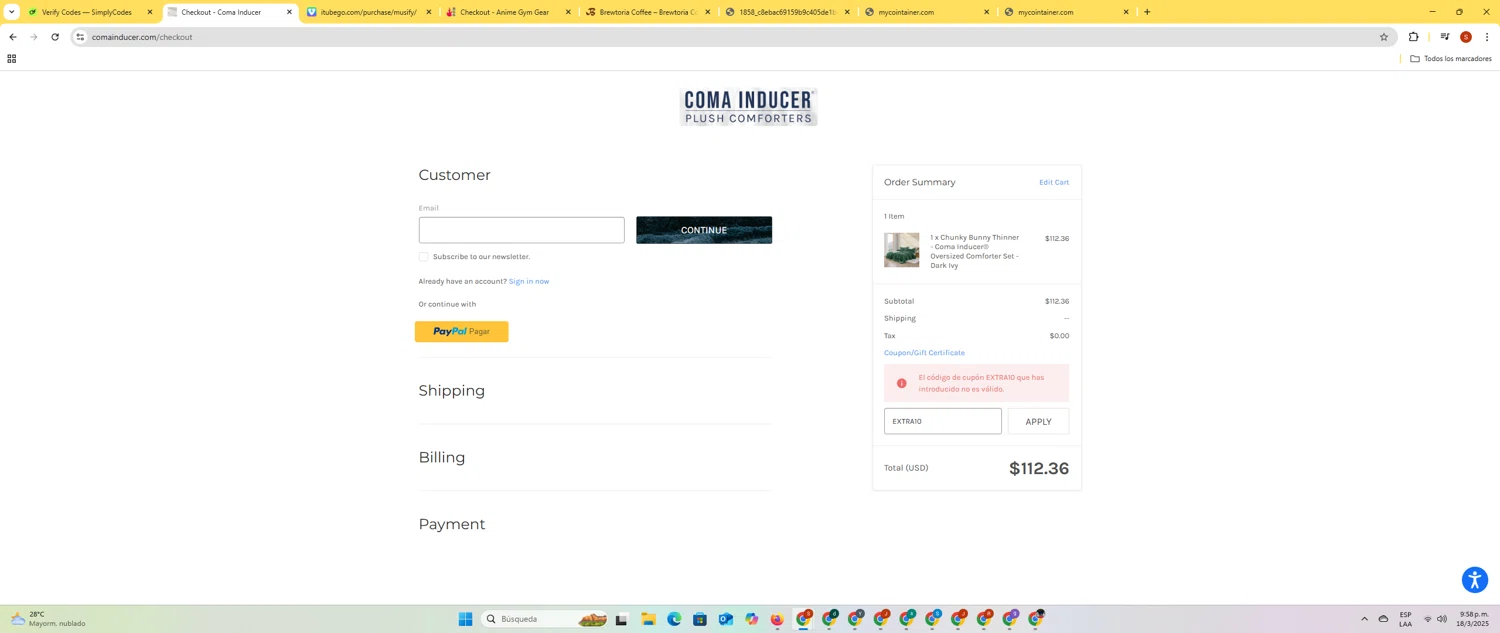Close the Verify Codes SimplyCodes tab
Screen dimensions: 1500x633
tap(150, 12)
